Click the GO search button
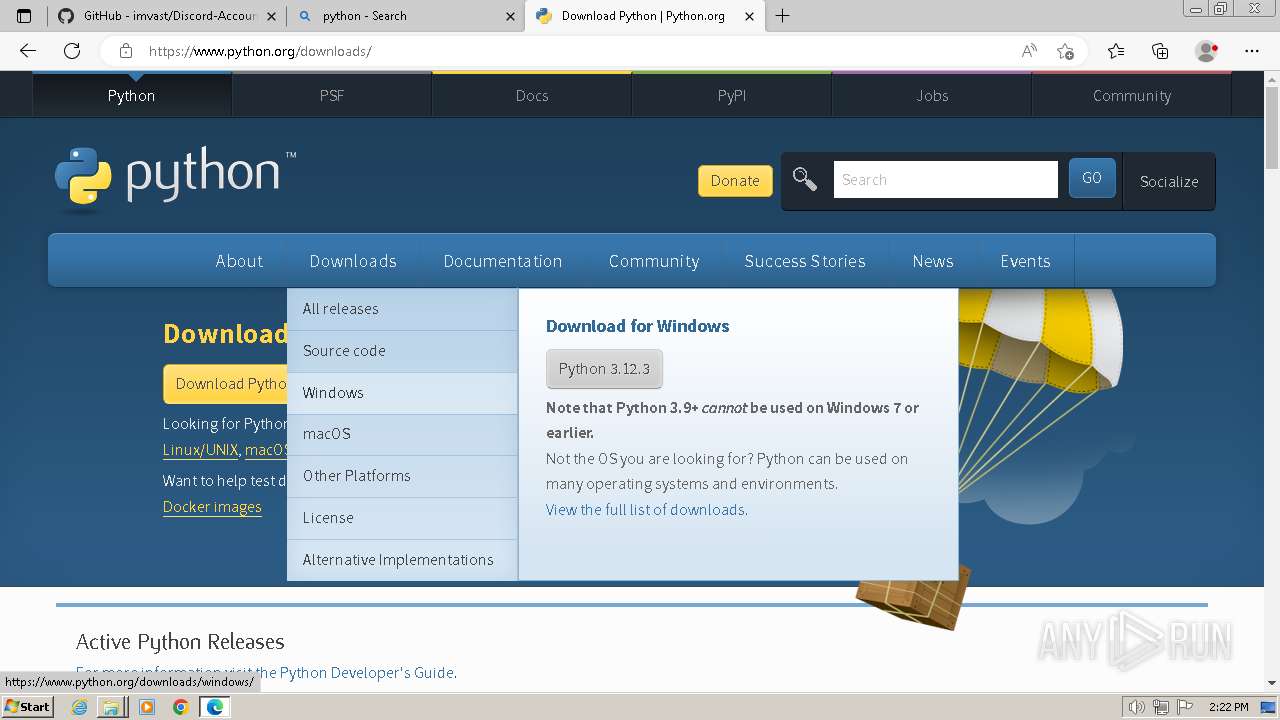Viewport: 1280px width, 720px height. pyautogui.click(x=1092, y=178)
